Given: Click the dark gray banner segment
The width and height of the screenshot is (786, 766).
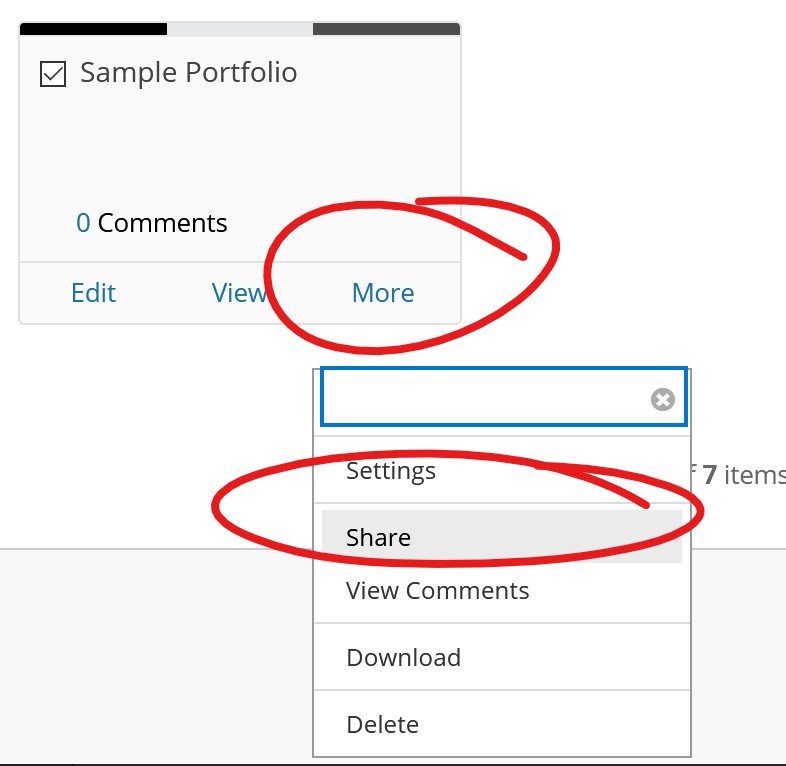Looking at the screenshot, I should pyautogui.click(x=386, y=29).
